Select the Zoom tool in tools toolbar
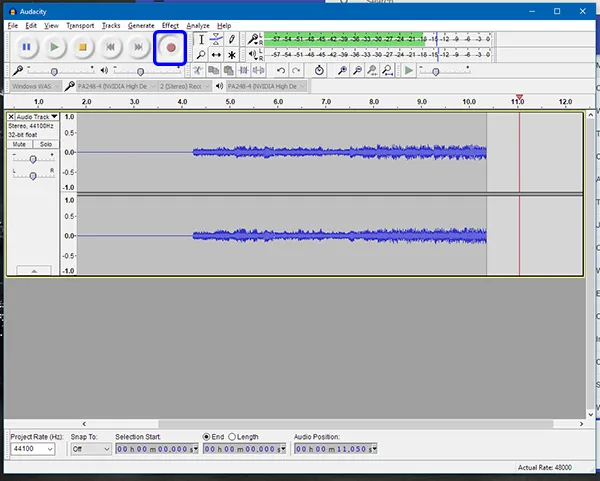600x481 pixels. coord(201,55)
